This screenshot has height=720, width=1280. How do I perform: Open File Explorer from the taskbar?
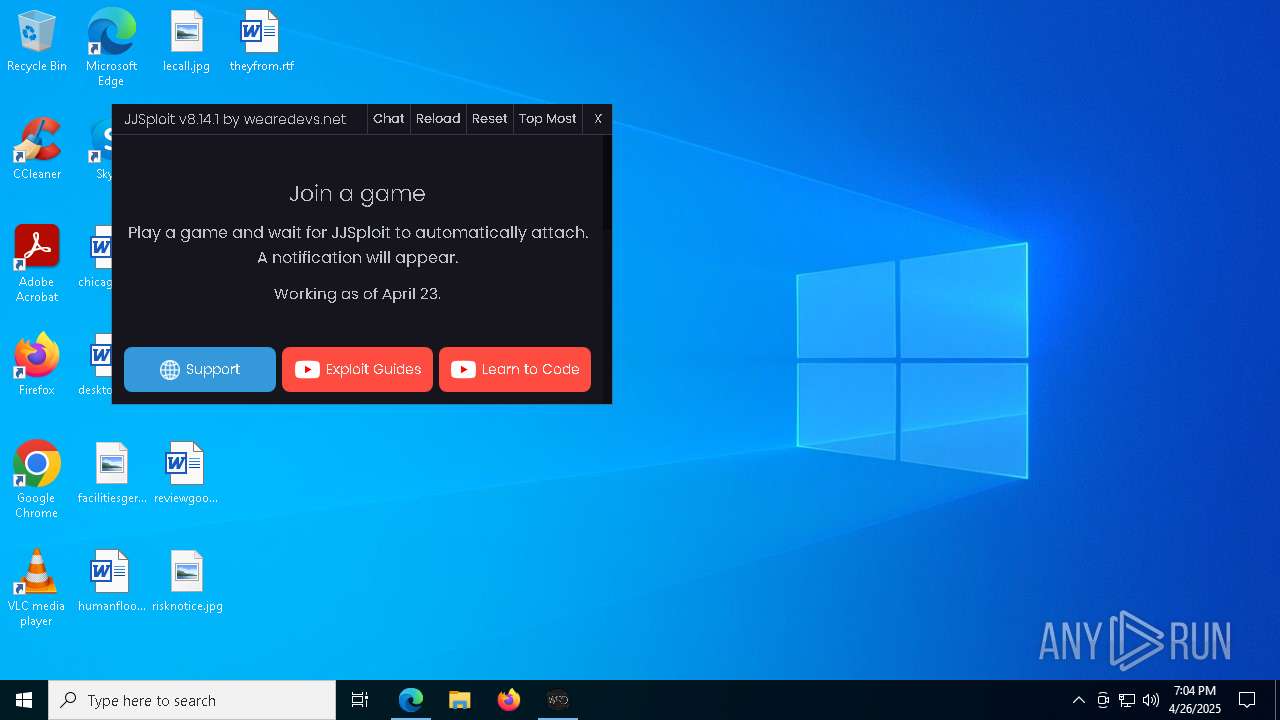459,700
